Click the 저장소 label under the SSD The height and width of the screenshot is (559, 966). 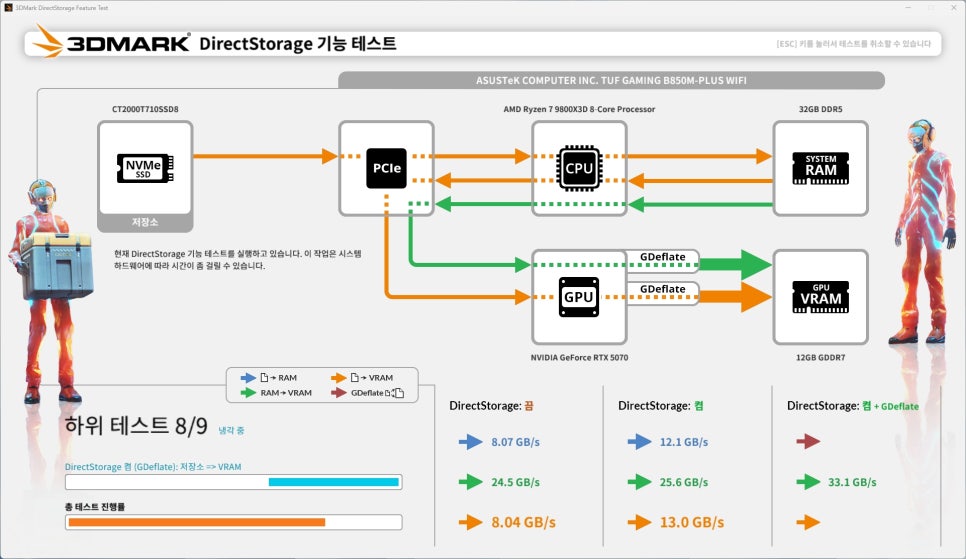145,222
